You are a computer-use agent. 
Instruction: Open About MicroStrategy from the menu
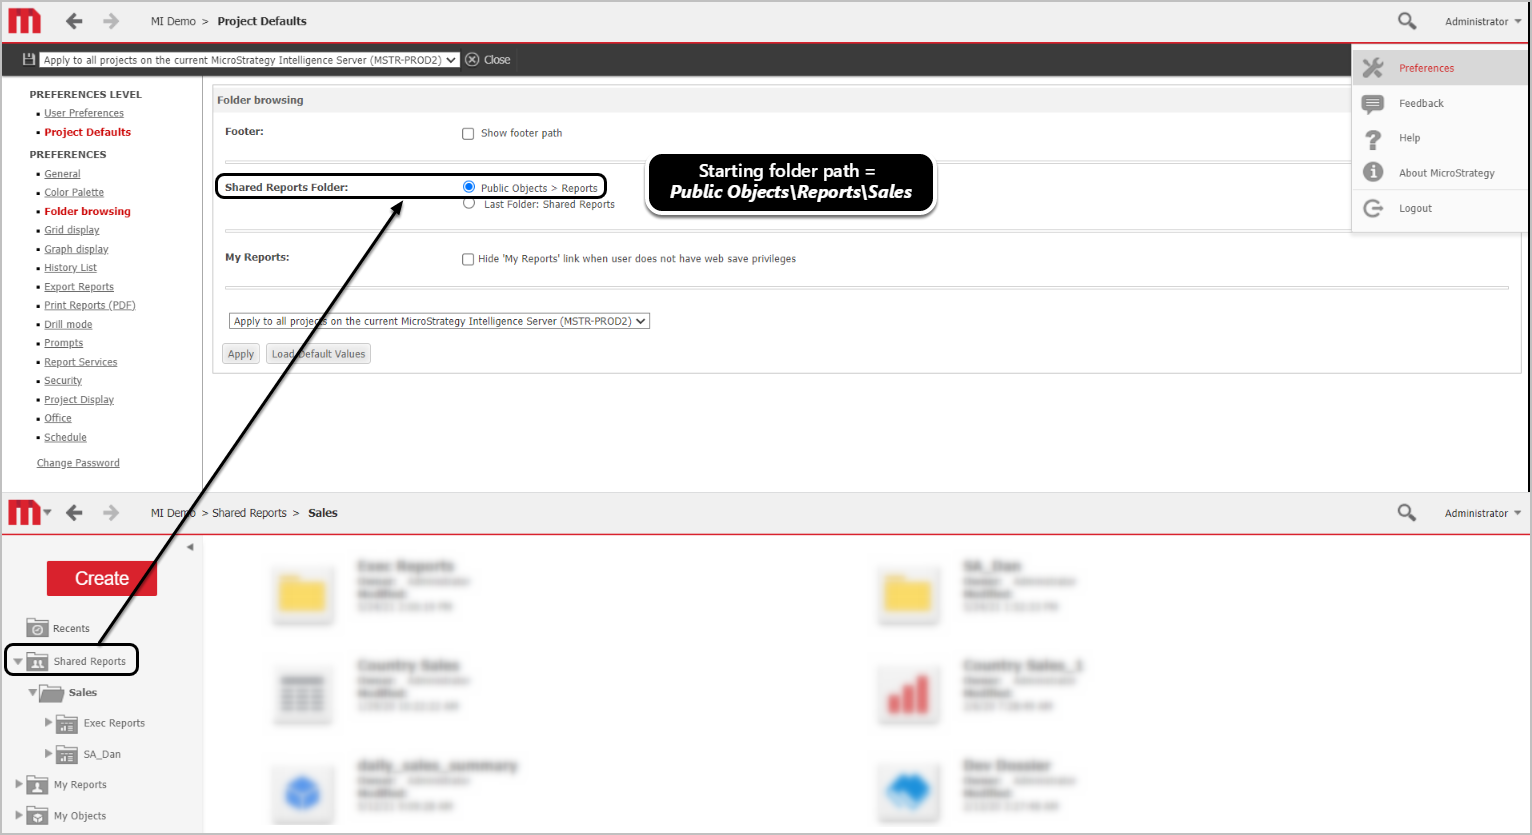coord(1440,173)
